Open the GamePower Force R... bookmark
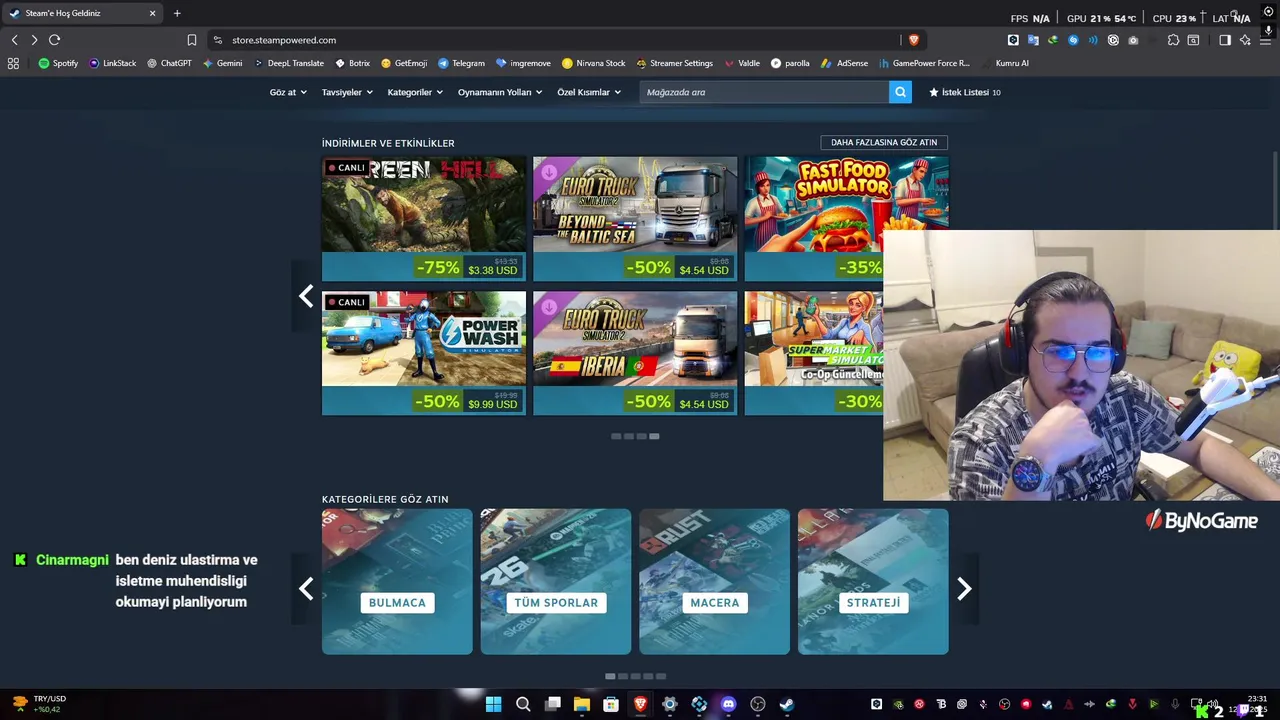Screen dimensions: 1280x720 pos(924,63)
